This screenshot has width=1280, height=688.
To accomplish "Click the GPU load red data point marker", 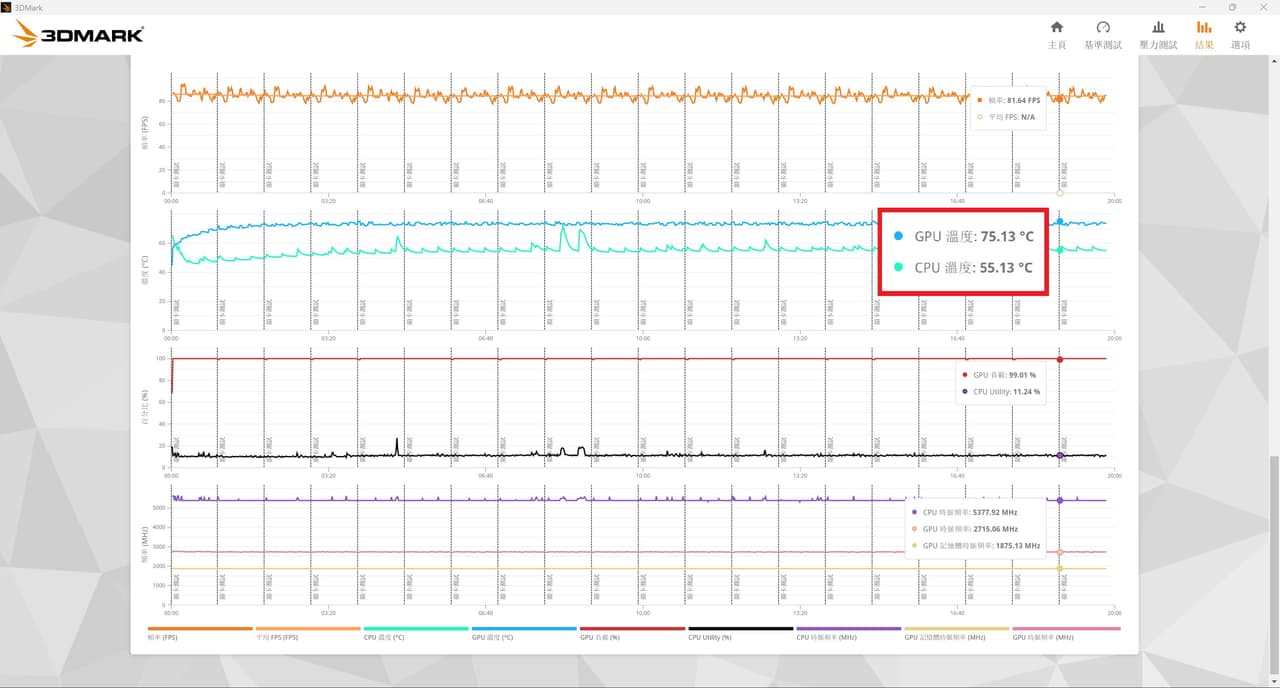I will coord(1060,359).
